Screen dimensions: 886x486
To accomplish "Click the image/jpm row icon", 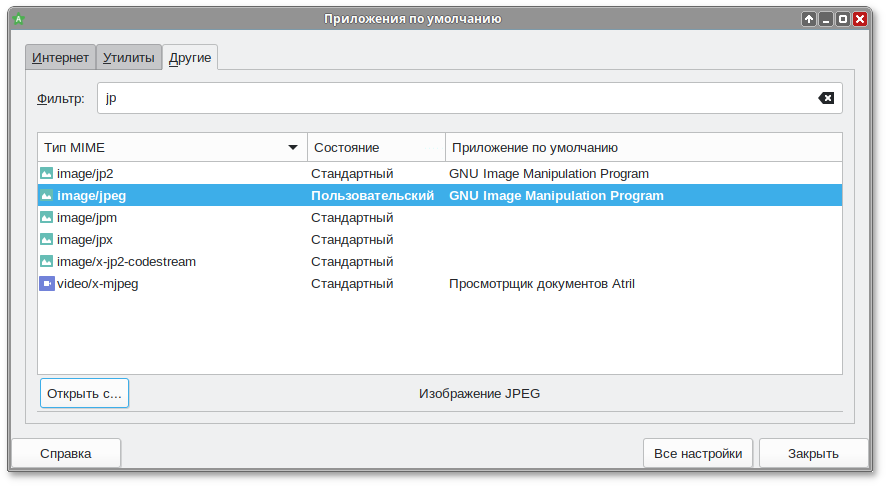I will click(46, 218).
